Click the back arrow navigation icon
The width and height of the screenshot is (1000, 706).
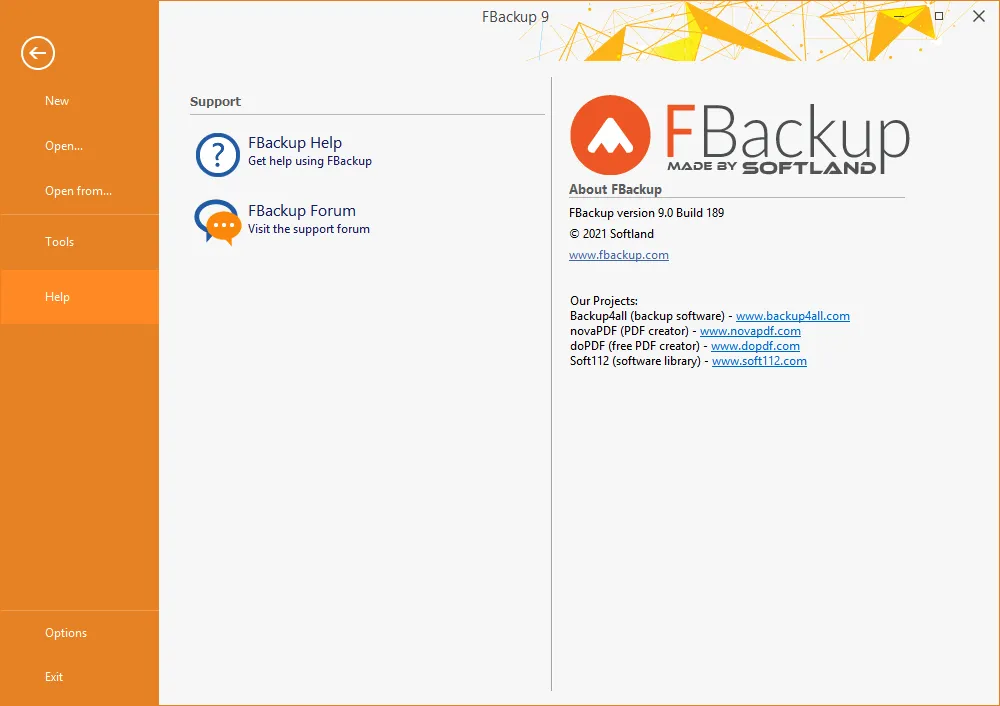click(x=37, y=53)
